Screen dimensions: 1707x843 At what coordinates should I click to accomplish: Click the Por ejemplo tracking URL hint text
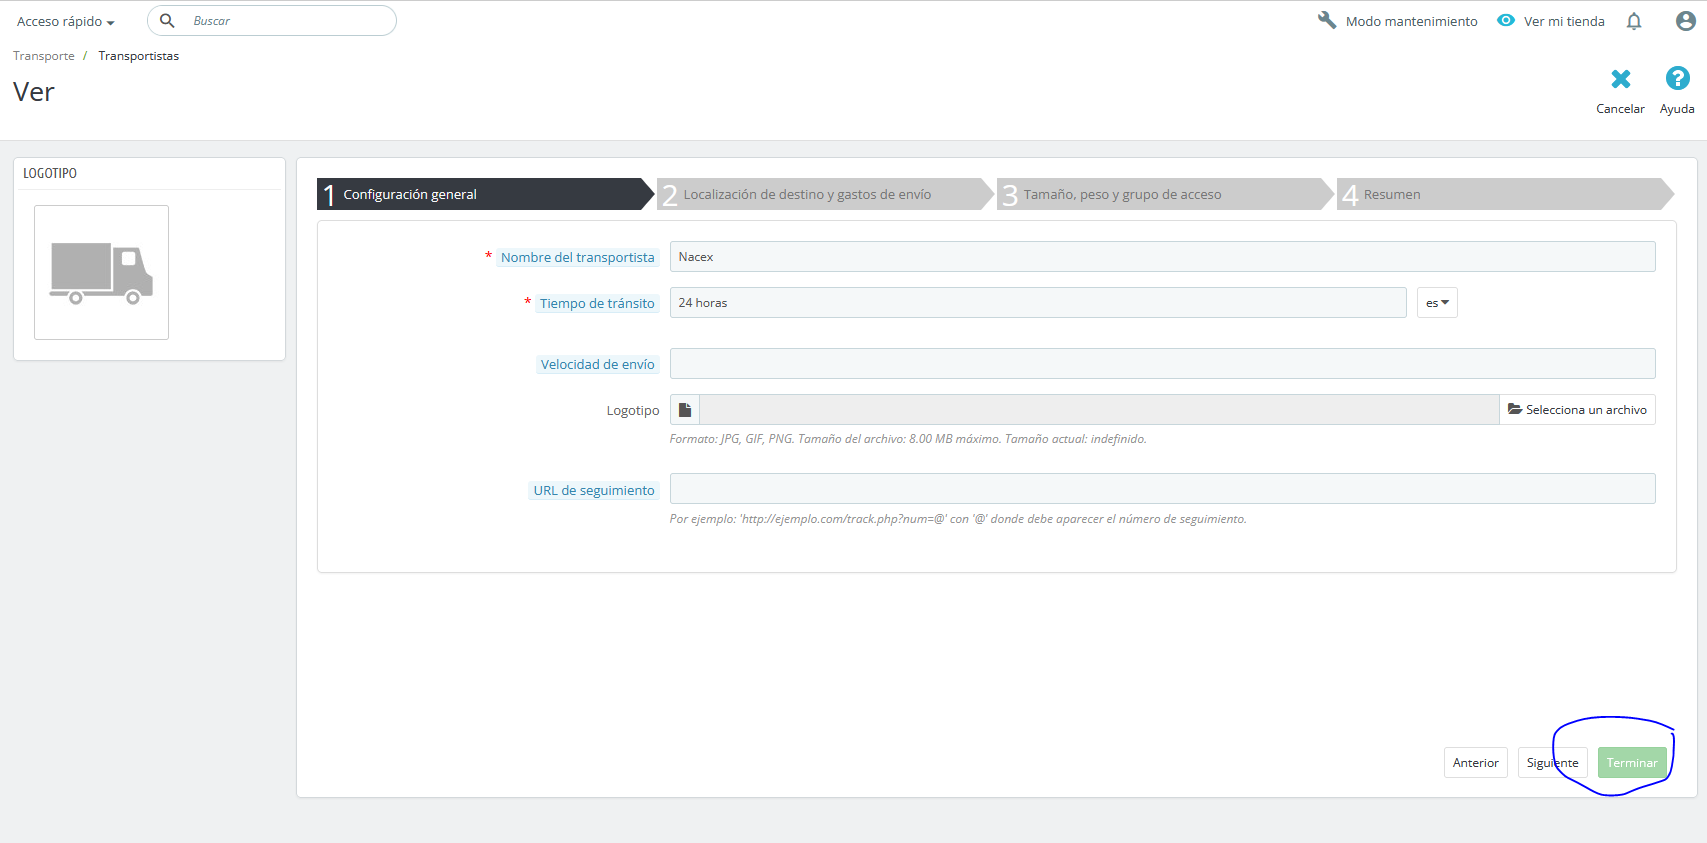coord(958,519)
